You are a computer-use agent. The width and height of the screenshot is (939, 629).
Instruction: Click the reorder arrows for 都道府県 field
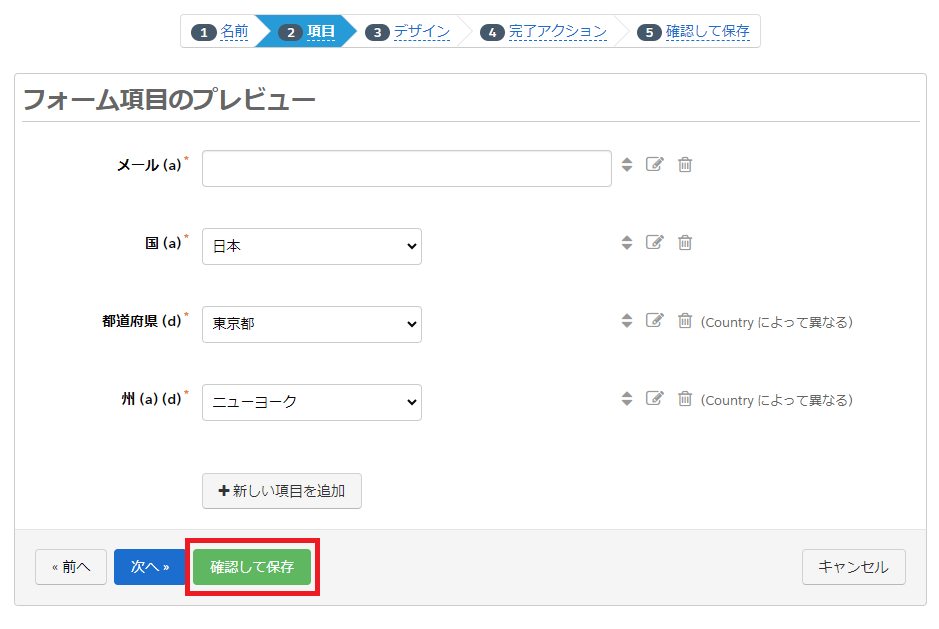click(x=626, y=320)
